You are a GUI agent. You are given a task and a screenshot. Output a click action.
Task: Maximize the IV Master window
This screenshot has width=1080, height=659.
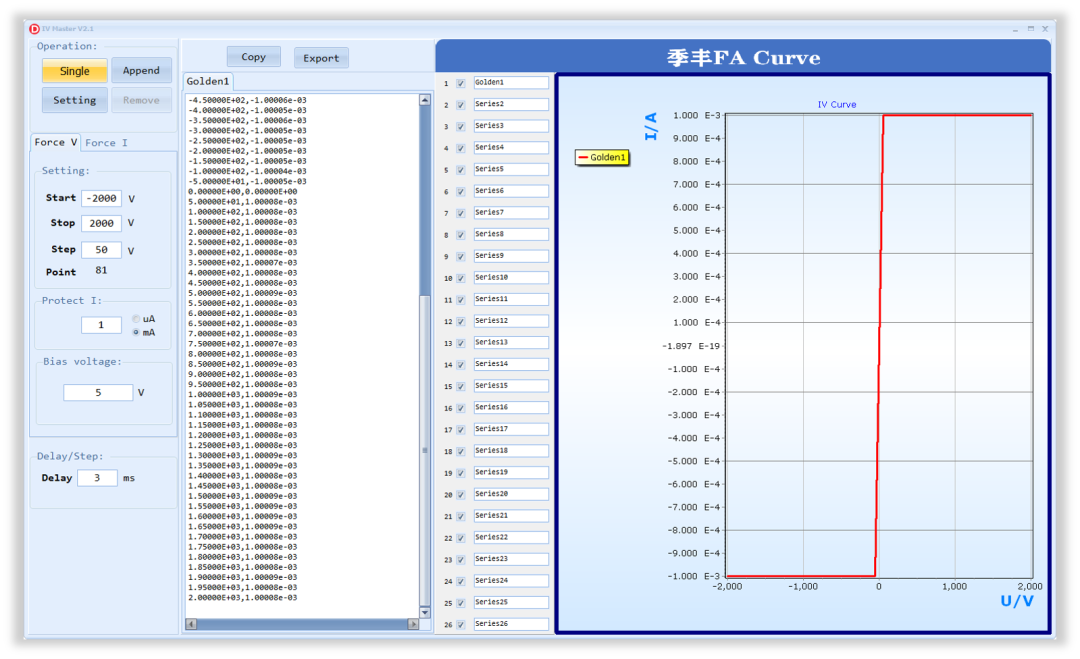pyautogui.click(x=1031, y=29)
